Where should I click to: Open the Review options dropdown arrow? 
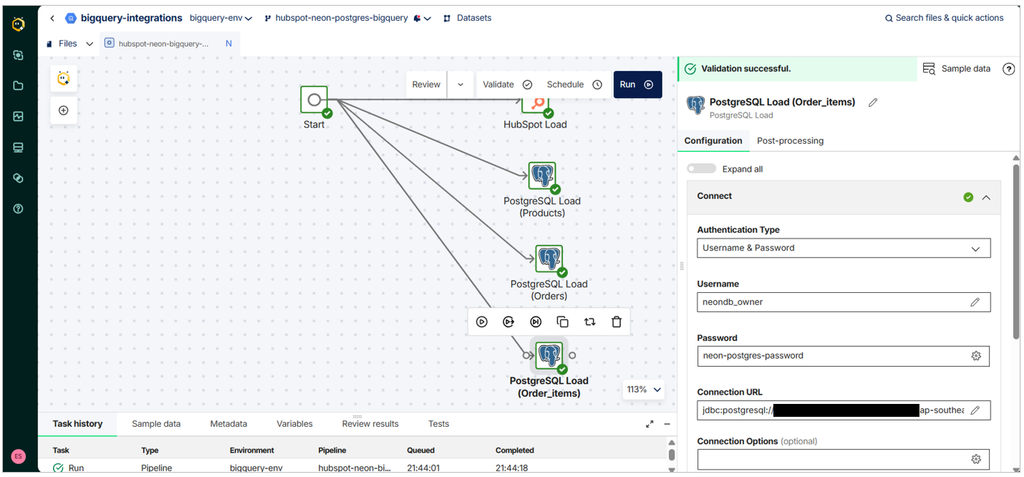pyautogui.click(x=460, y=84)
